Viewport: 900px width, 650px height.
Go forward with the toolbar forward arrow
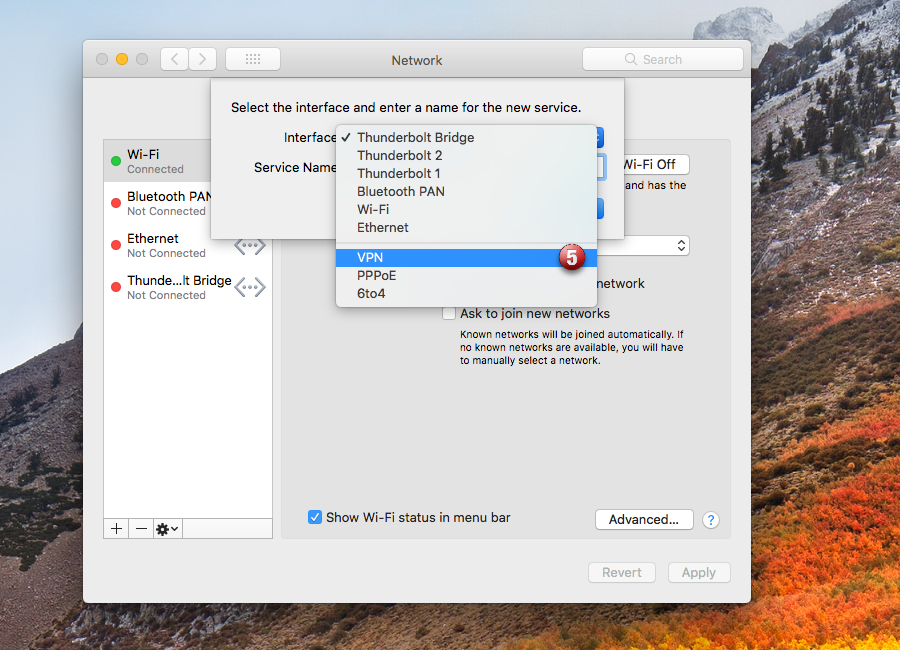click(203, 59)
